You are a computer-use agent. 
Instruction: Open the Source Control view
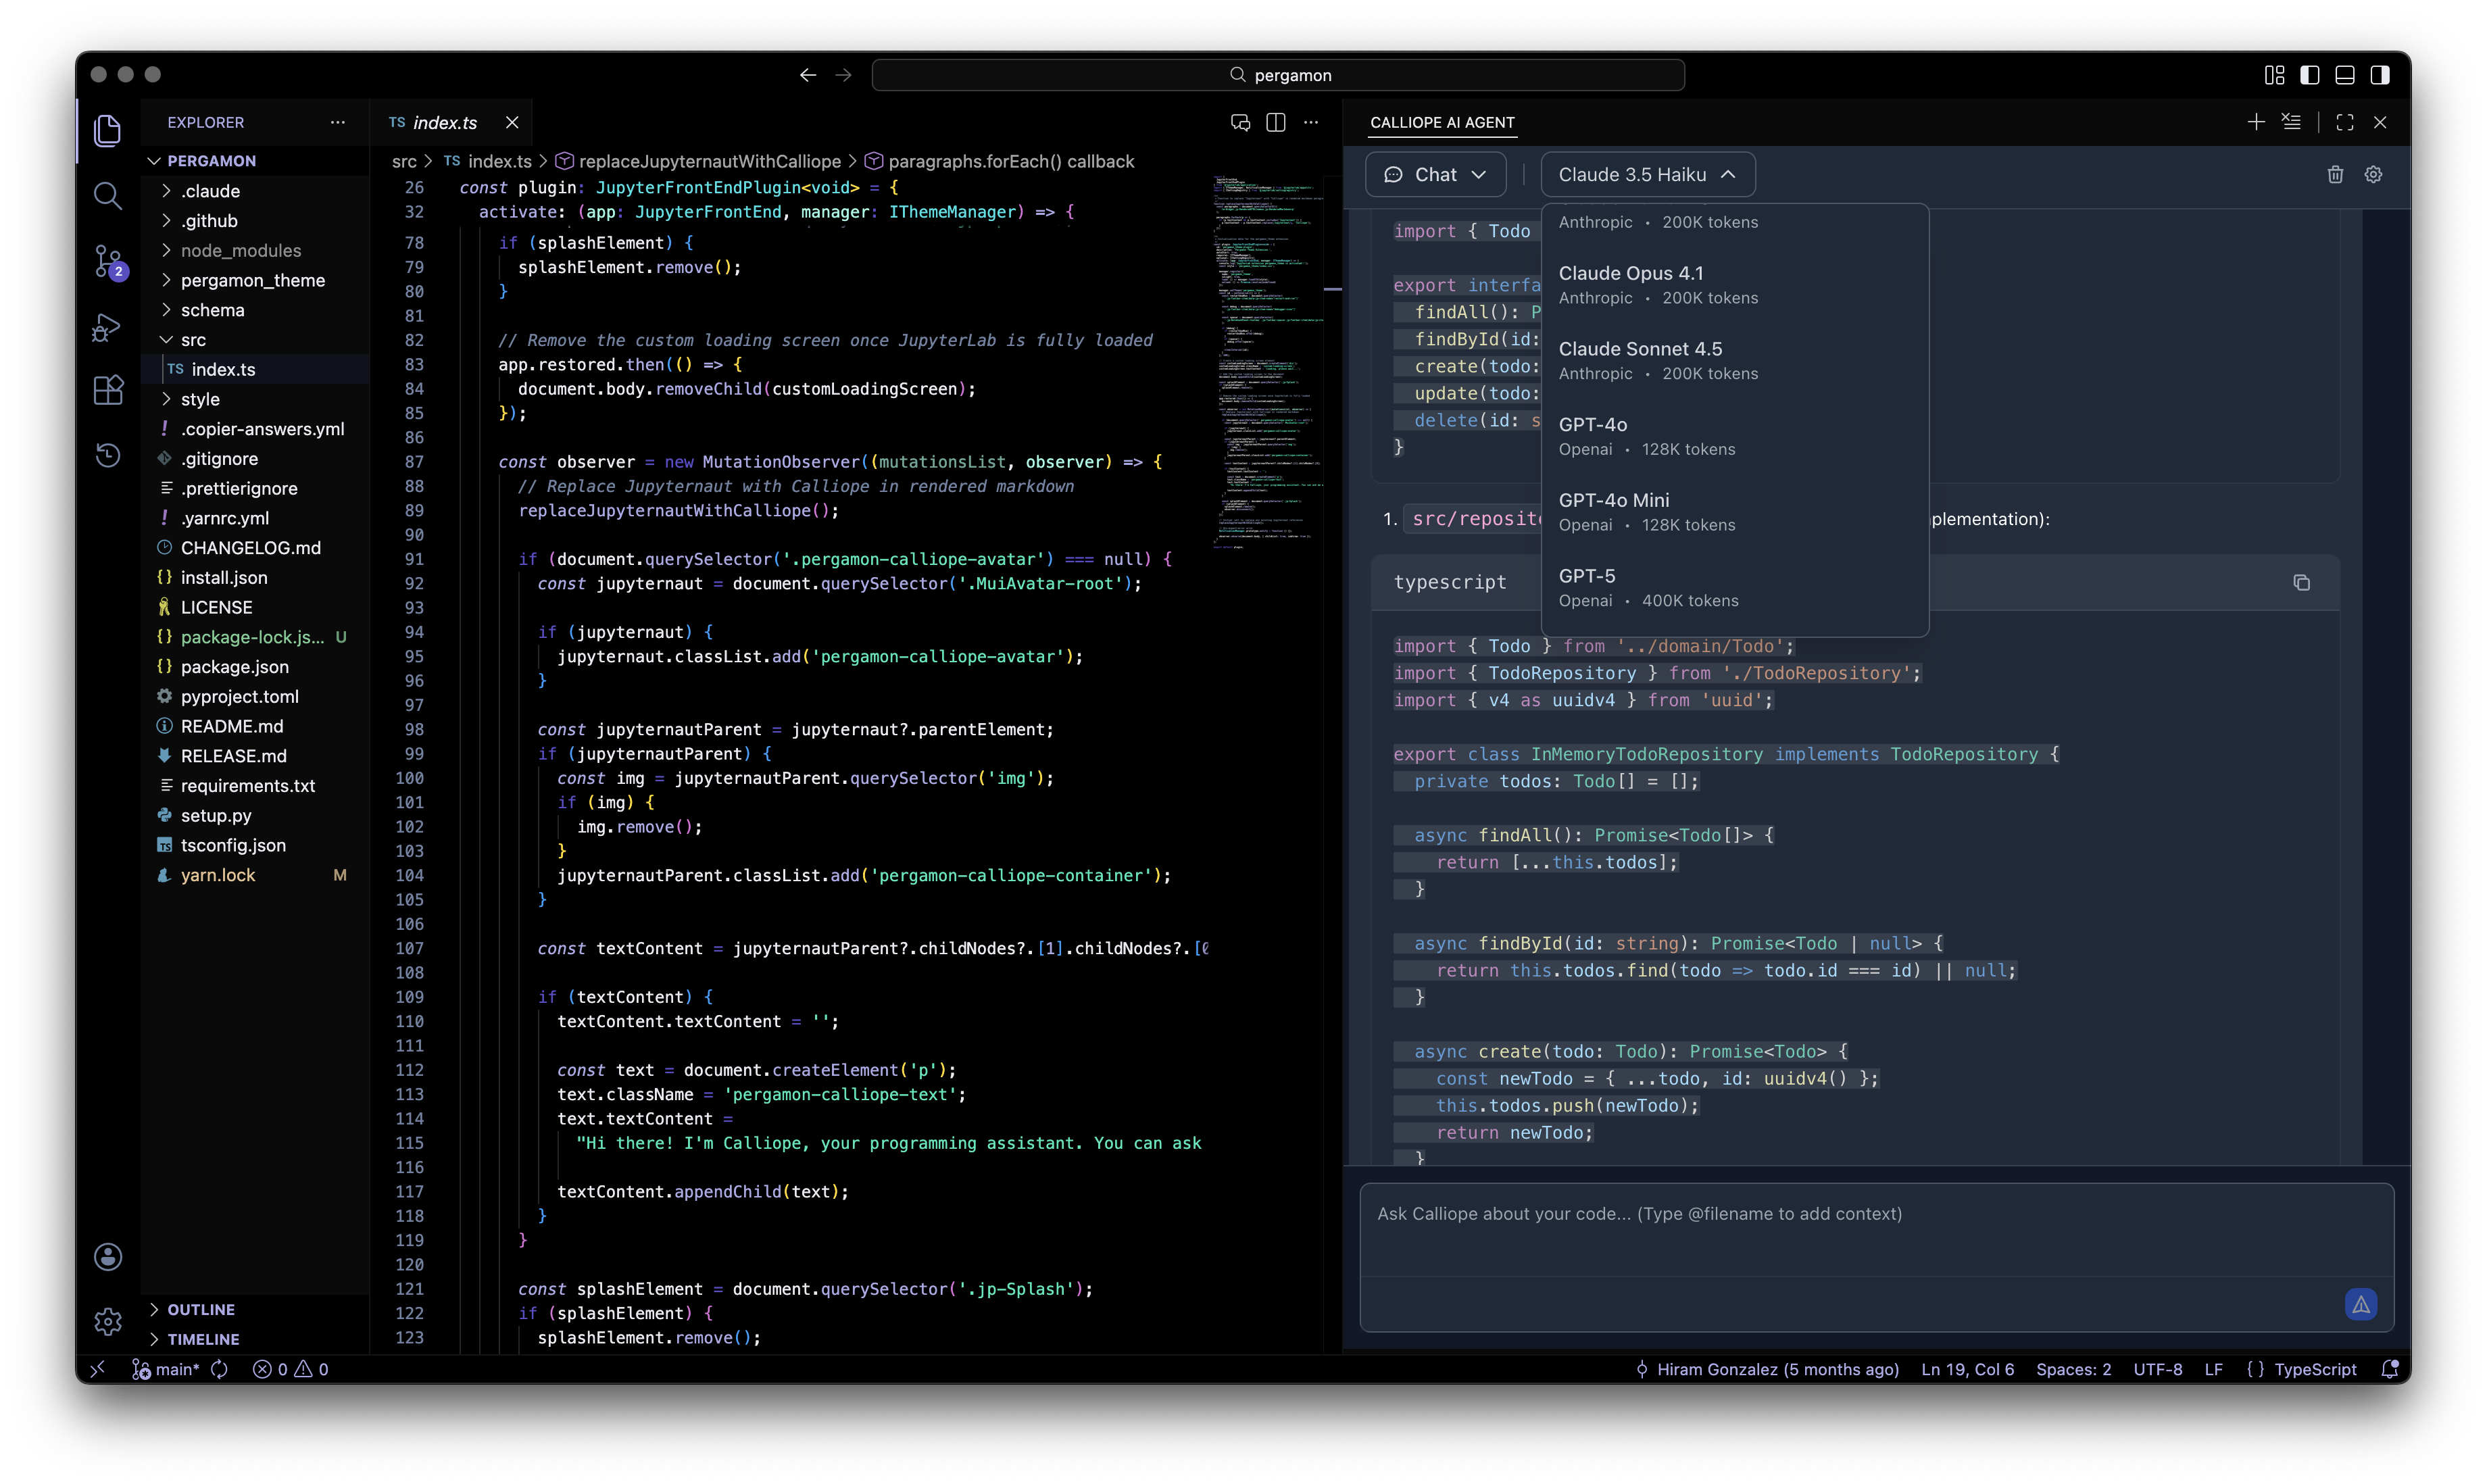(108, 261)
